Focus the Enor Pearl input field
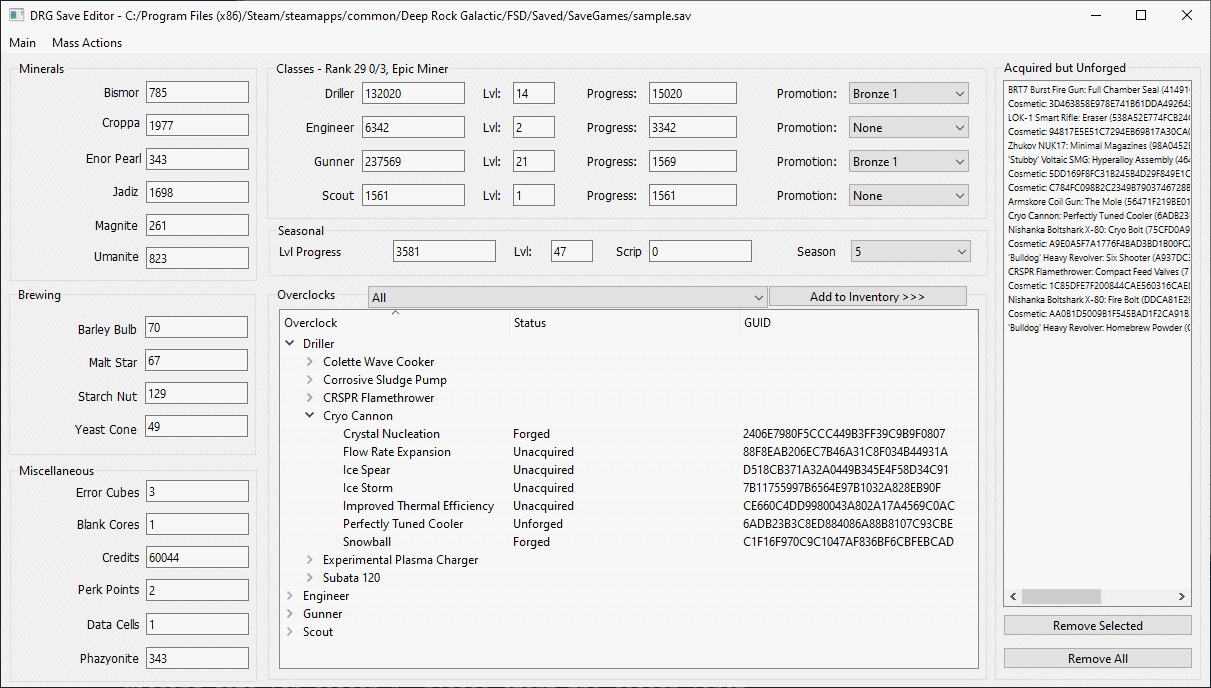The height and width of the screenshot is (688, 1211). coord(197,160)
